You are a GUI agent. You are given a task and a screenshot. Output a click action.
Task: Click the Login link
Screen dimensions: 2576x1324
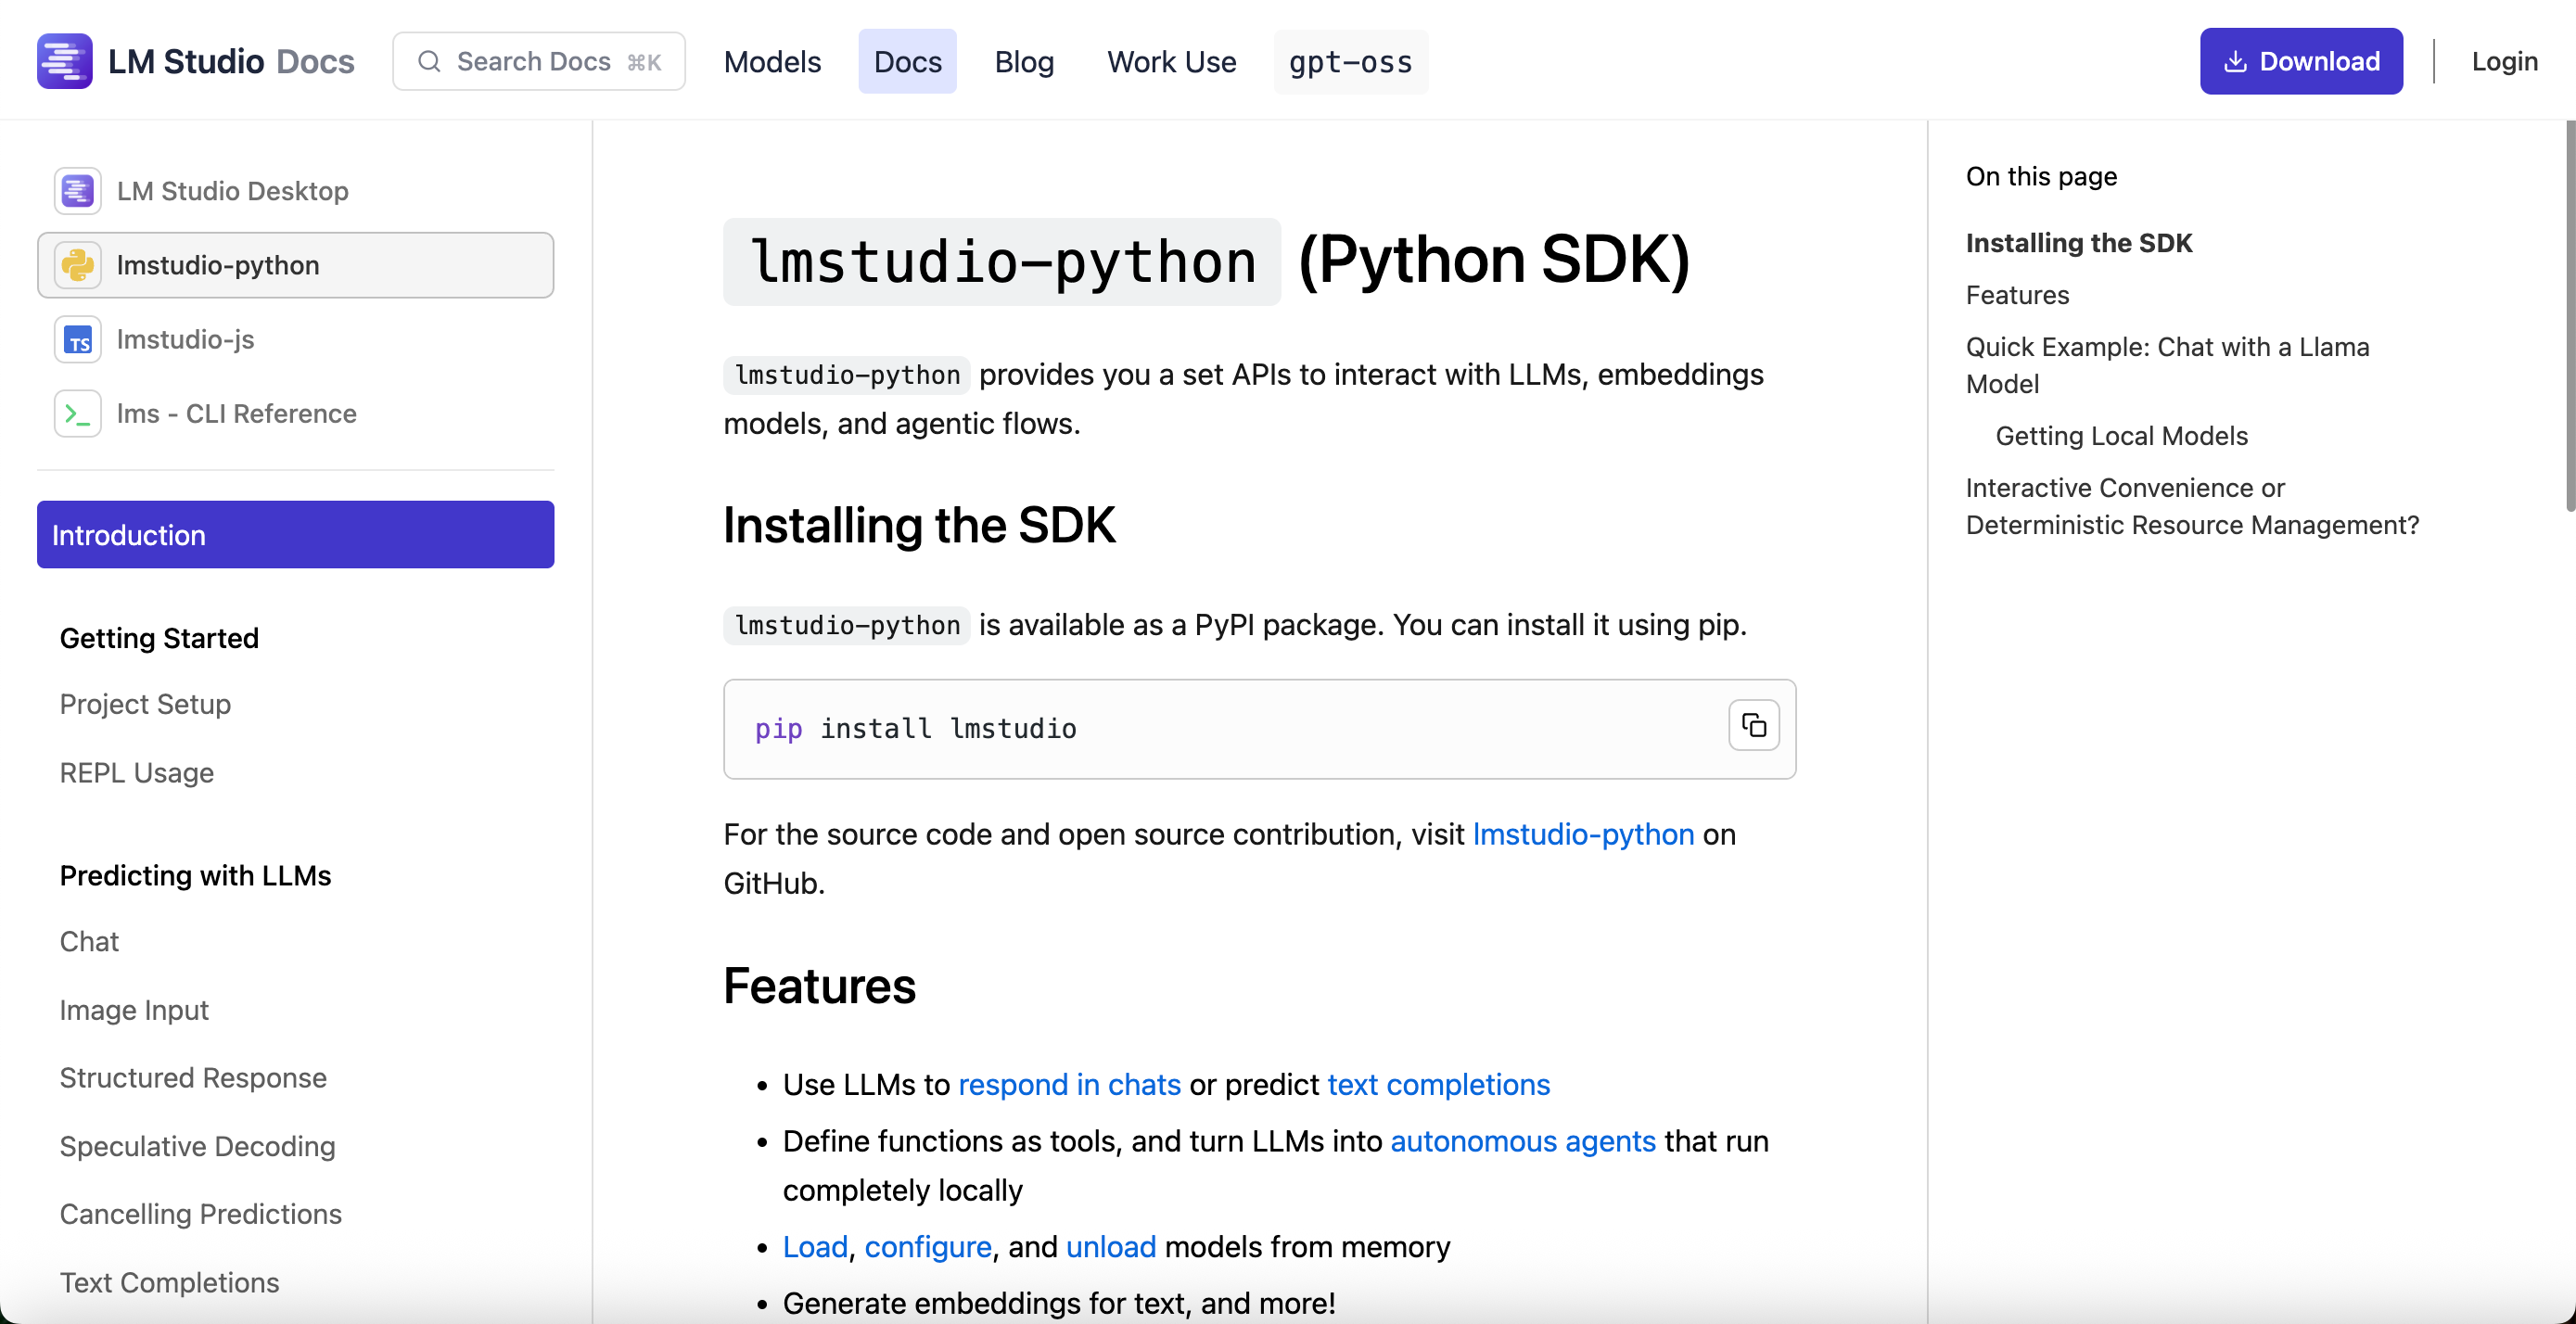click(x=2504, y=61)
